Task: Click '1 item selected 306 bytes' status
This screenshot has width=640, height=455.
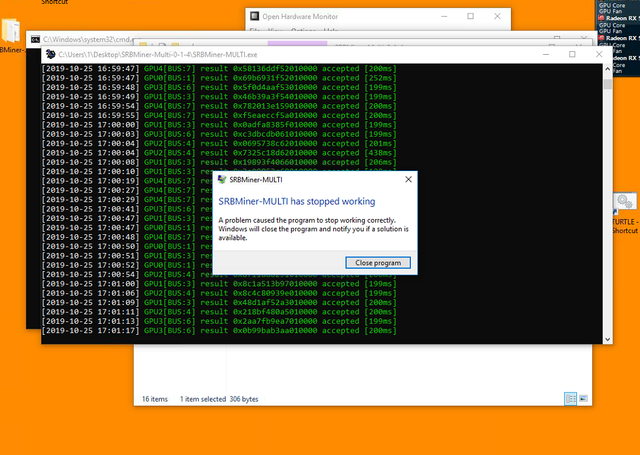Action: tap(219, 399)
